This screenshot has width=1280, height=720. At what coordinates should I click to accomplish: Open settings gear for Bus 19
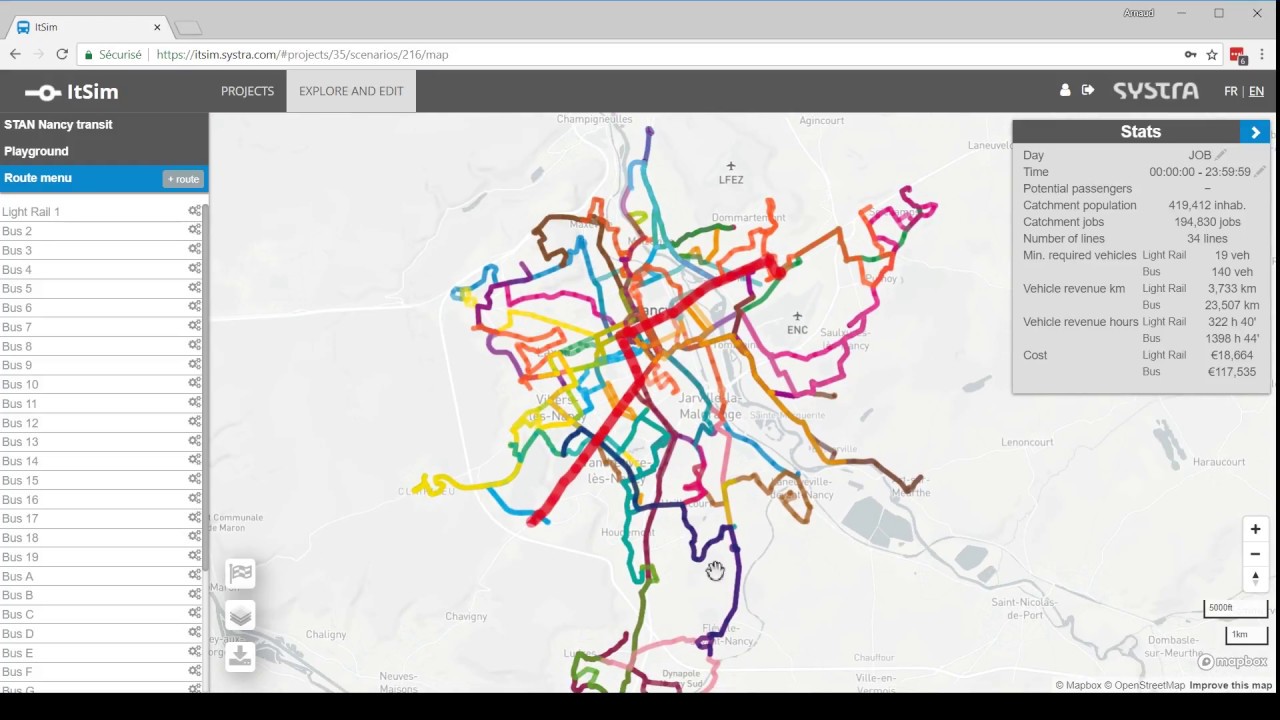[194, 556]
